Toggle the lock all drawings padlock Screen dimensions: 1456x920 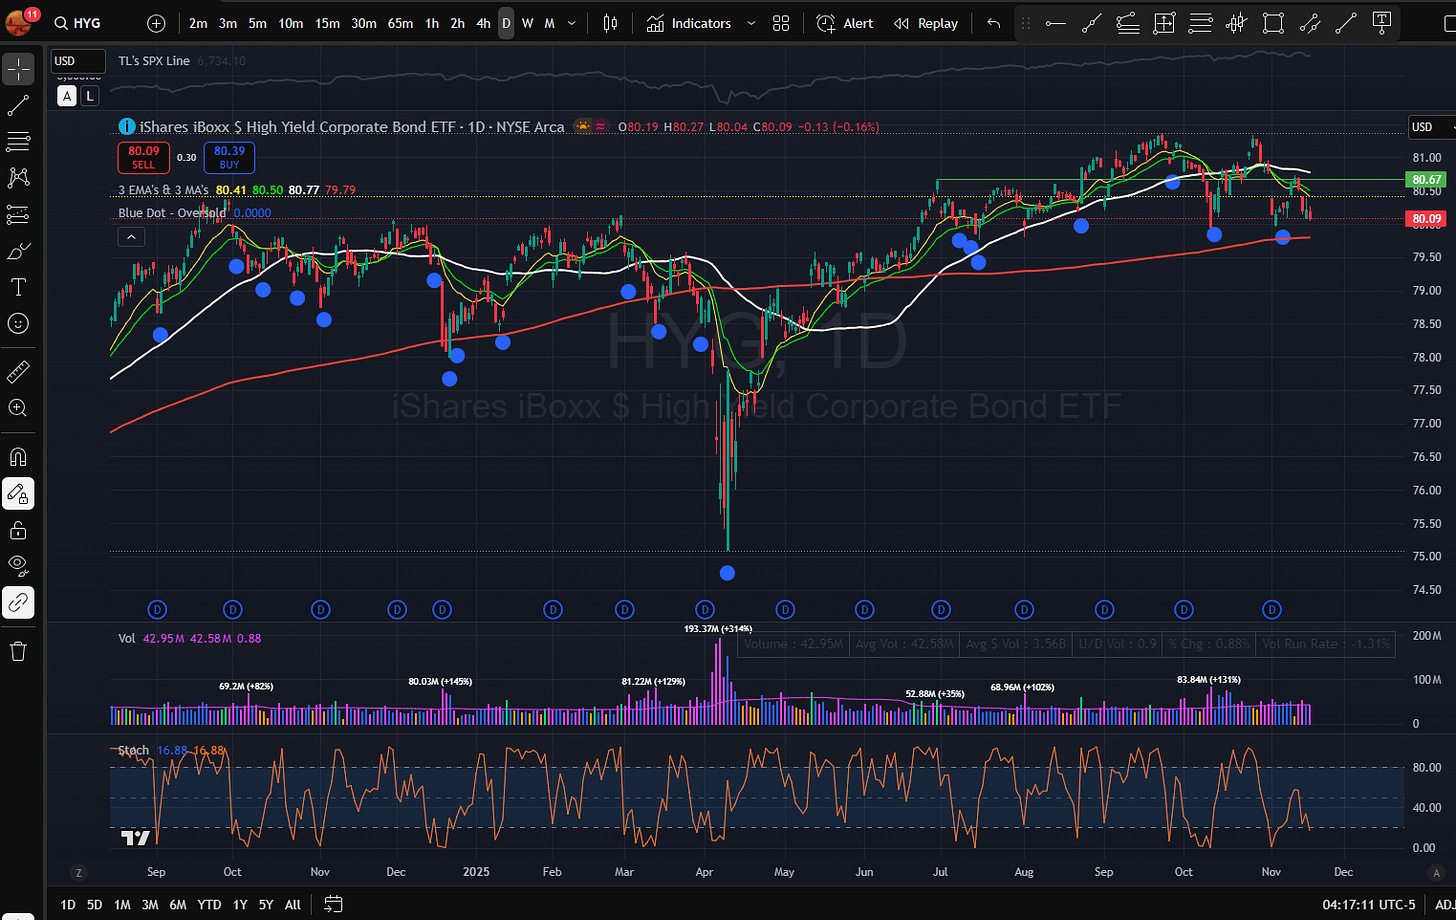18,529
